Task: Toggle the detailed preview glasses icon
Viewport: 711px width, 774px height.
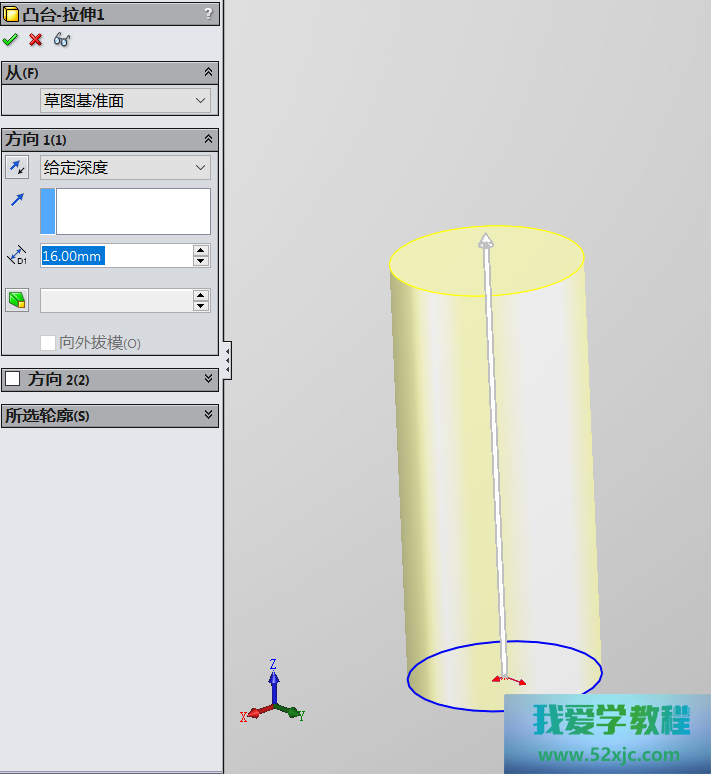Action: [x=62, y=40]
